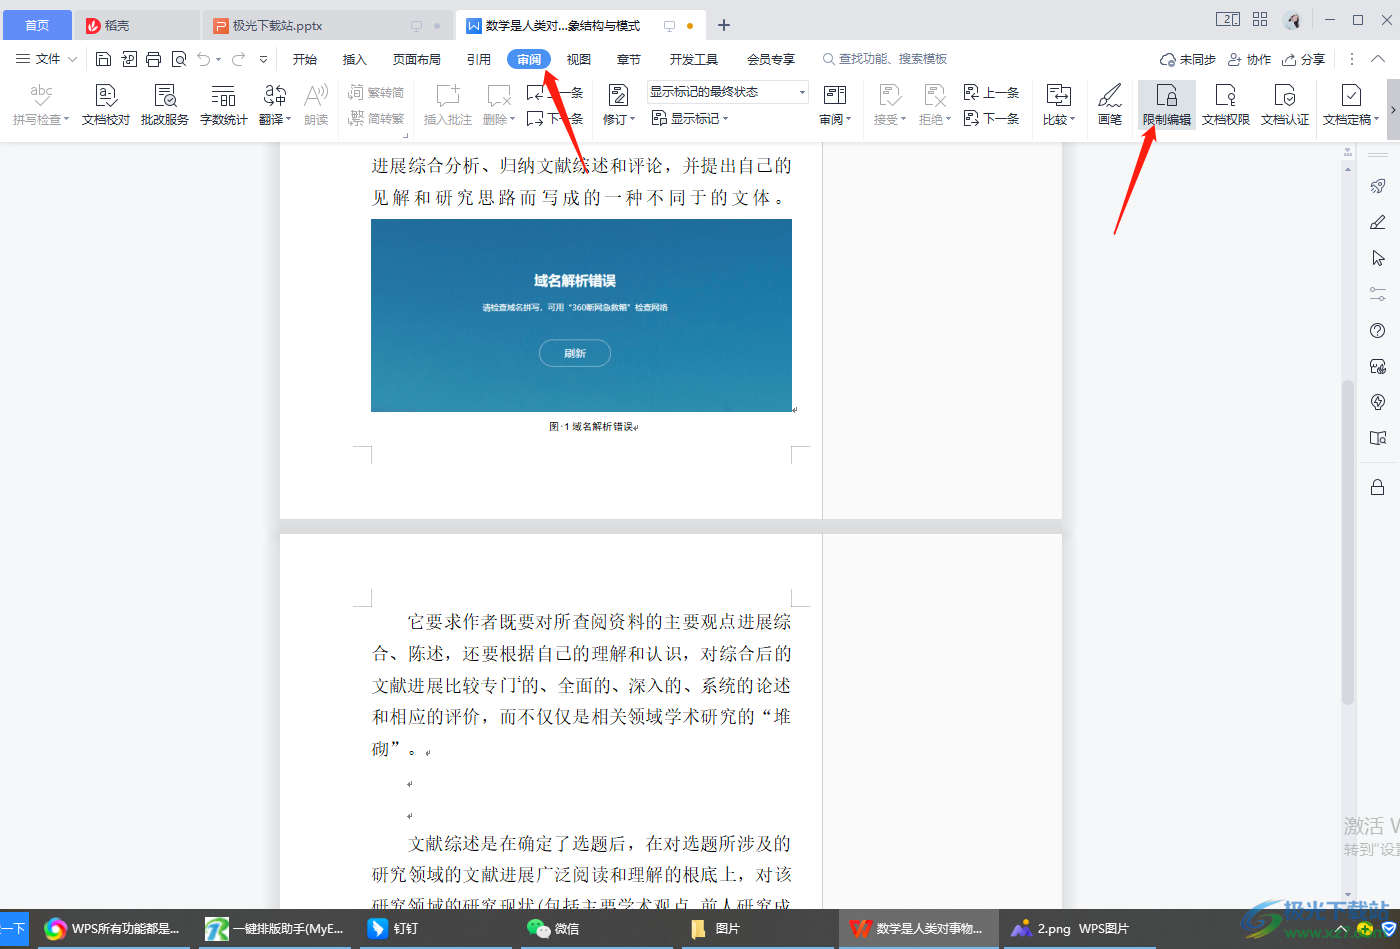Click the padlock icon in right sidebar
The height and width of the screenshot is (949, 1400).
(1378, 487)
